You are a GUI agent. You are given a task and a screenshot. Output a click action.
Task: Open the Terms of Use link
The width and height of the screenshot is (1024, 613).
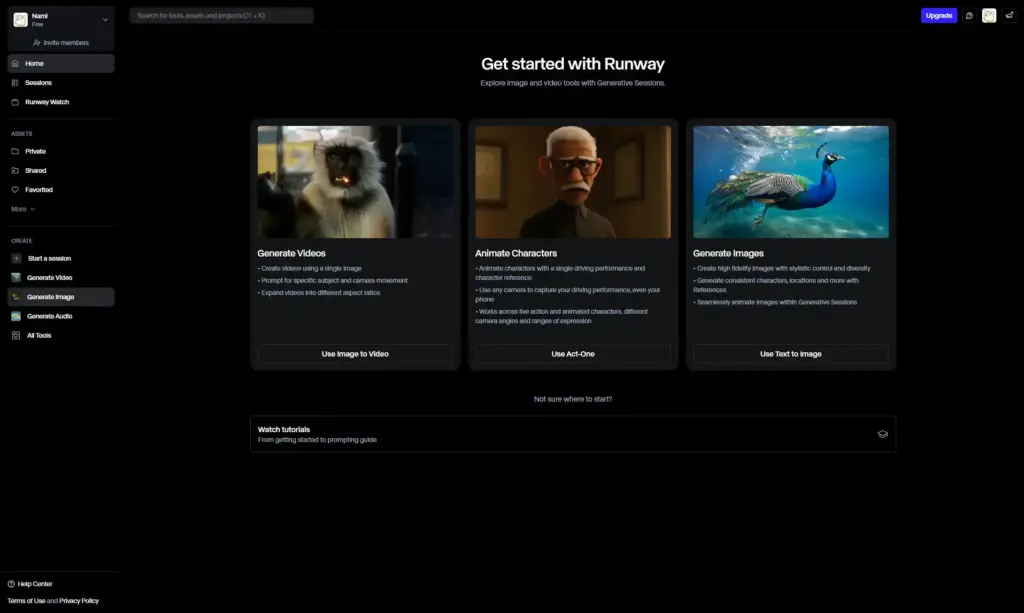pyautogui.click(x=26, y=601)
